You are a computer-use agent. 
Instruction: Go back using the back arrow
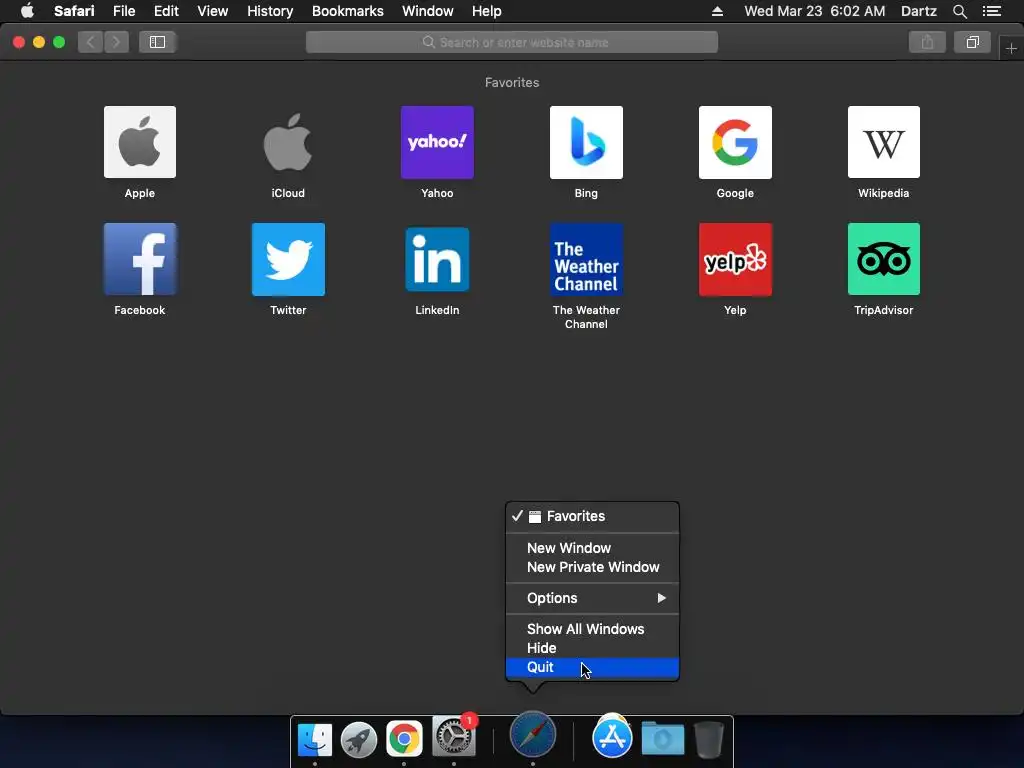(91, 42)
